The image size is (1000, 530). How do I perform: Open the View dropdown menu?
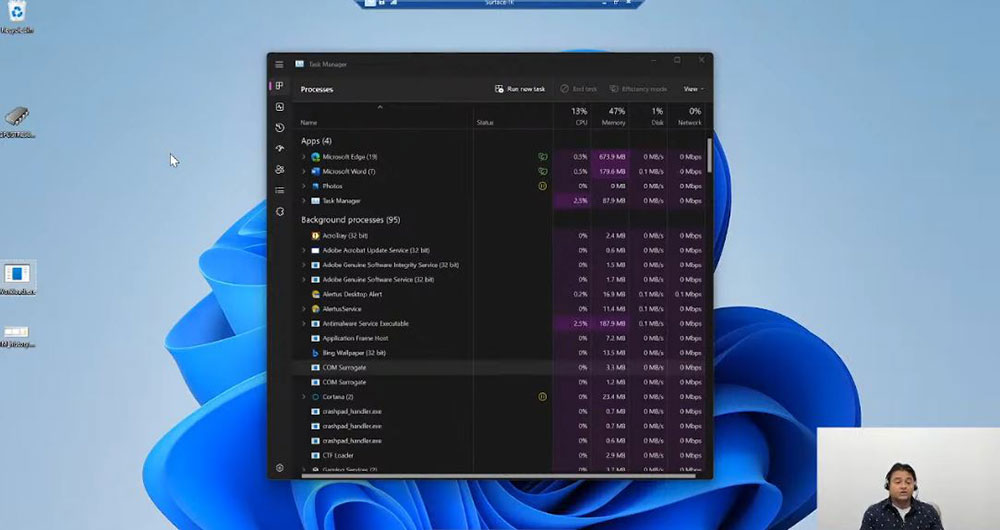click(x=693, y=89)
